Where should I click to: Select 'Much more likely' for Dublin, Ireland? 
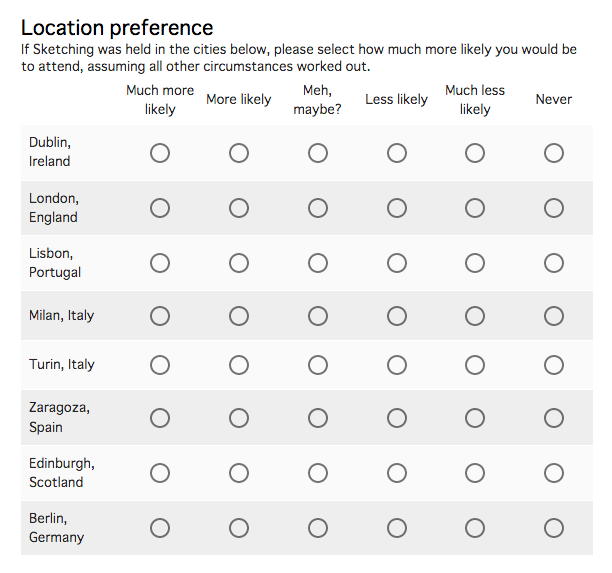[160, 153]
